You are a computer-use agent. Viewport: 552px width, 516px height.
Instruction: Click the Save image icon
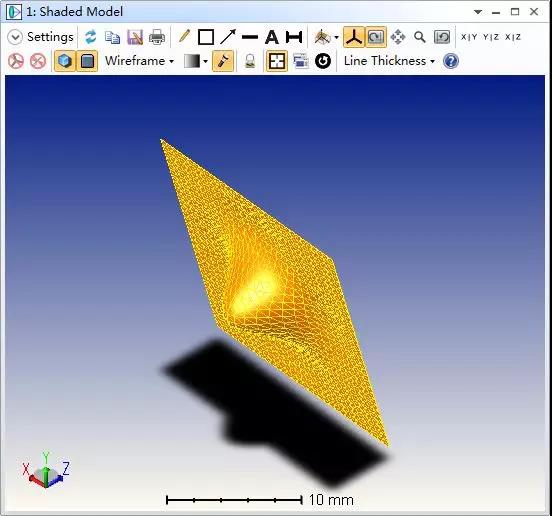135,37
